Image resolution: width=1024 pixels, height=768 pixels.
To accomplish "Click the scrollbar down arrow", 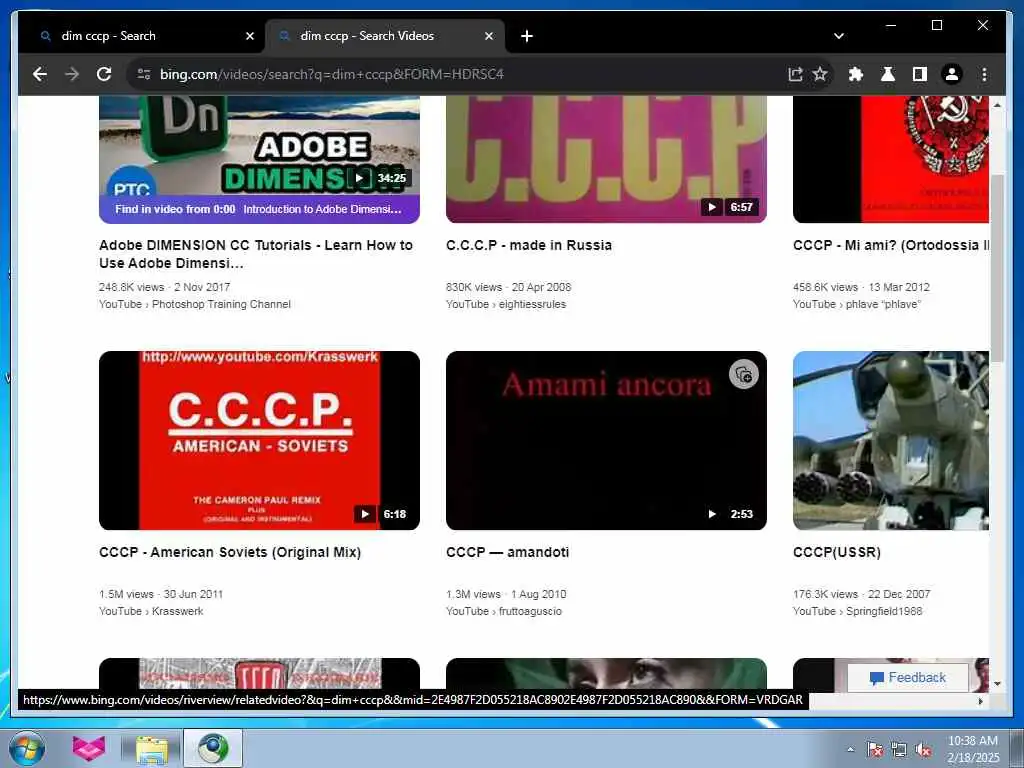I will pos(997,684).
